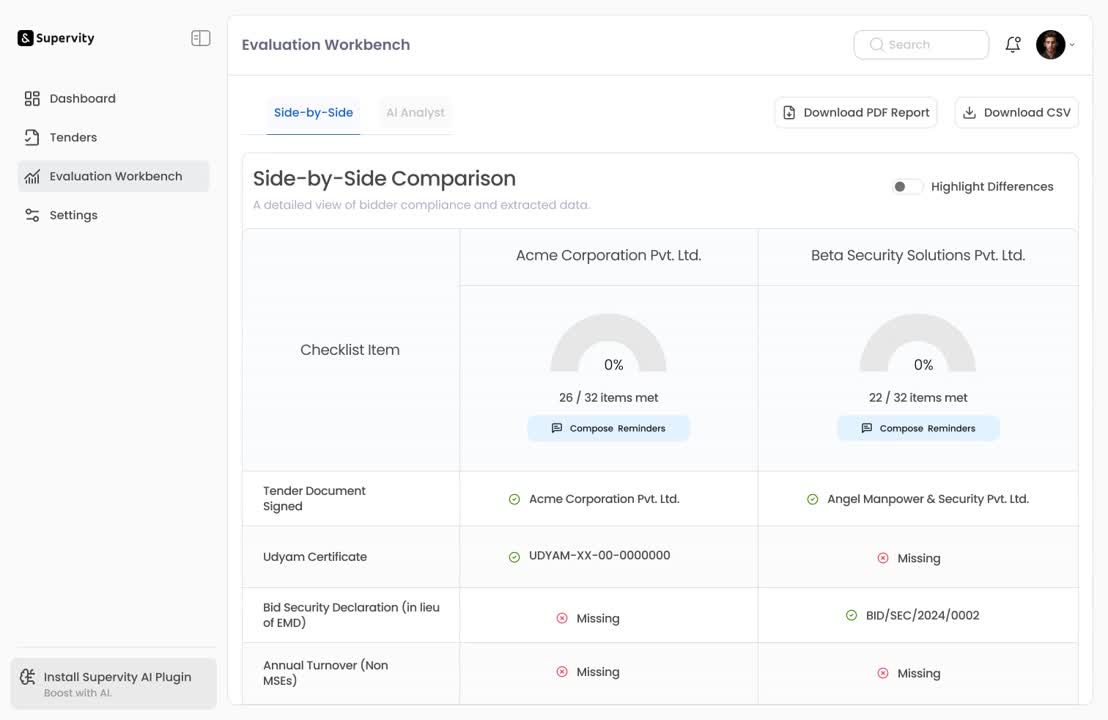Viewport: 1108px width, 720px height.
Task: Toggle the Highlight Differences switch
Action: [907, 187]
